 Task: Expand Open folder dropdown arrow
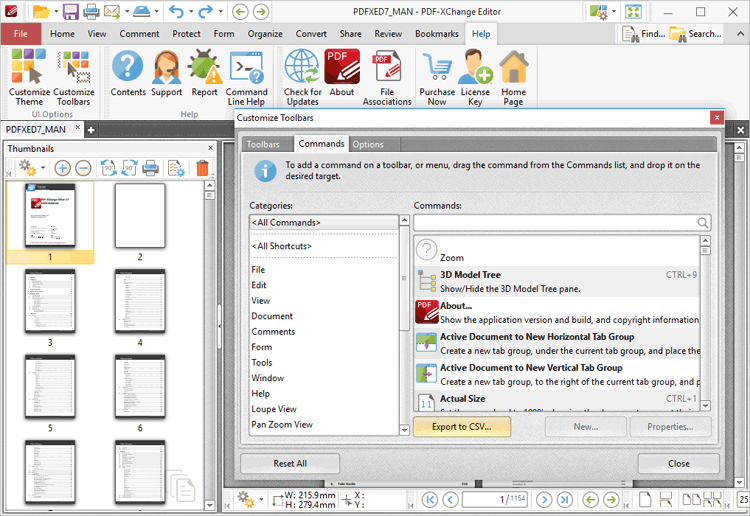tap(56, 11)
